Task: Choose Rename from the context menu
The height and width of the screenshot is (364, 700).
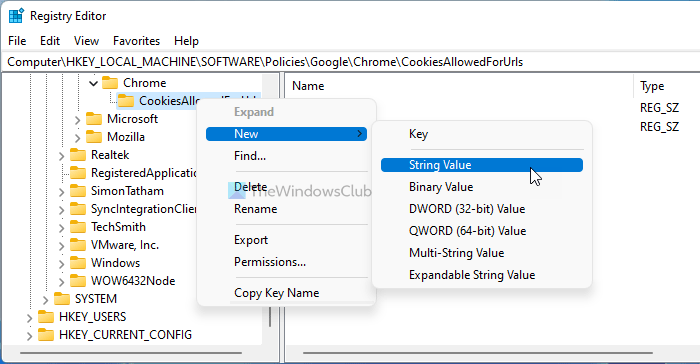Action: coord(286,209)
